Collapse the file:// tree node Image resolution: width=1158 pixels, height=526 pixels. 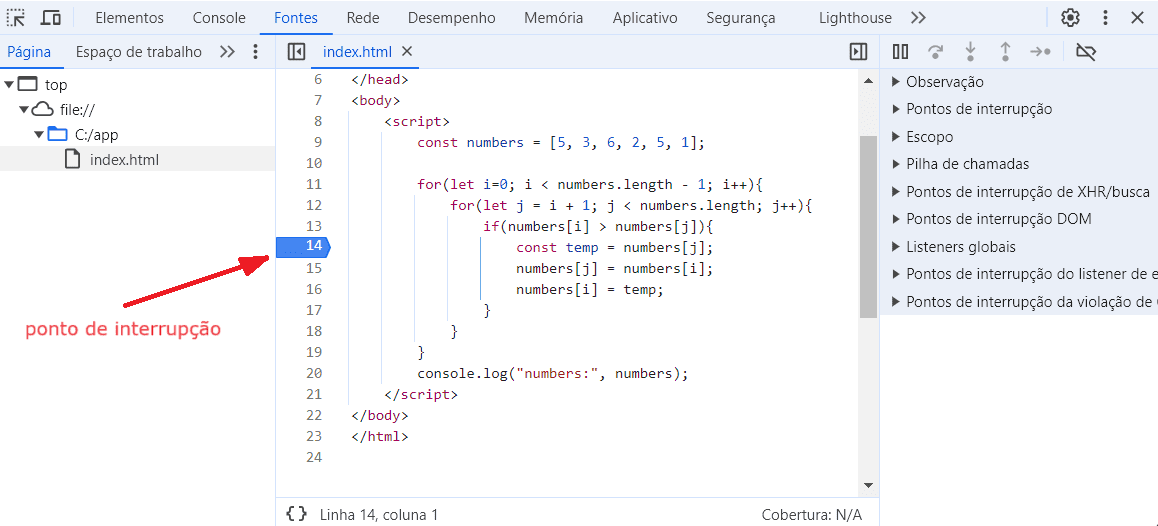click(24, 109)
